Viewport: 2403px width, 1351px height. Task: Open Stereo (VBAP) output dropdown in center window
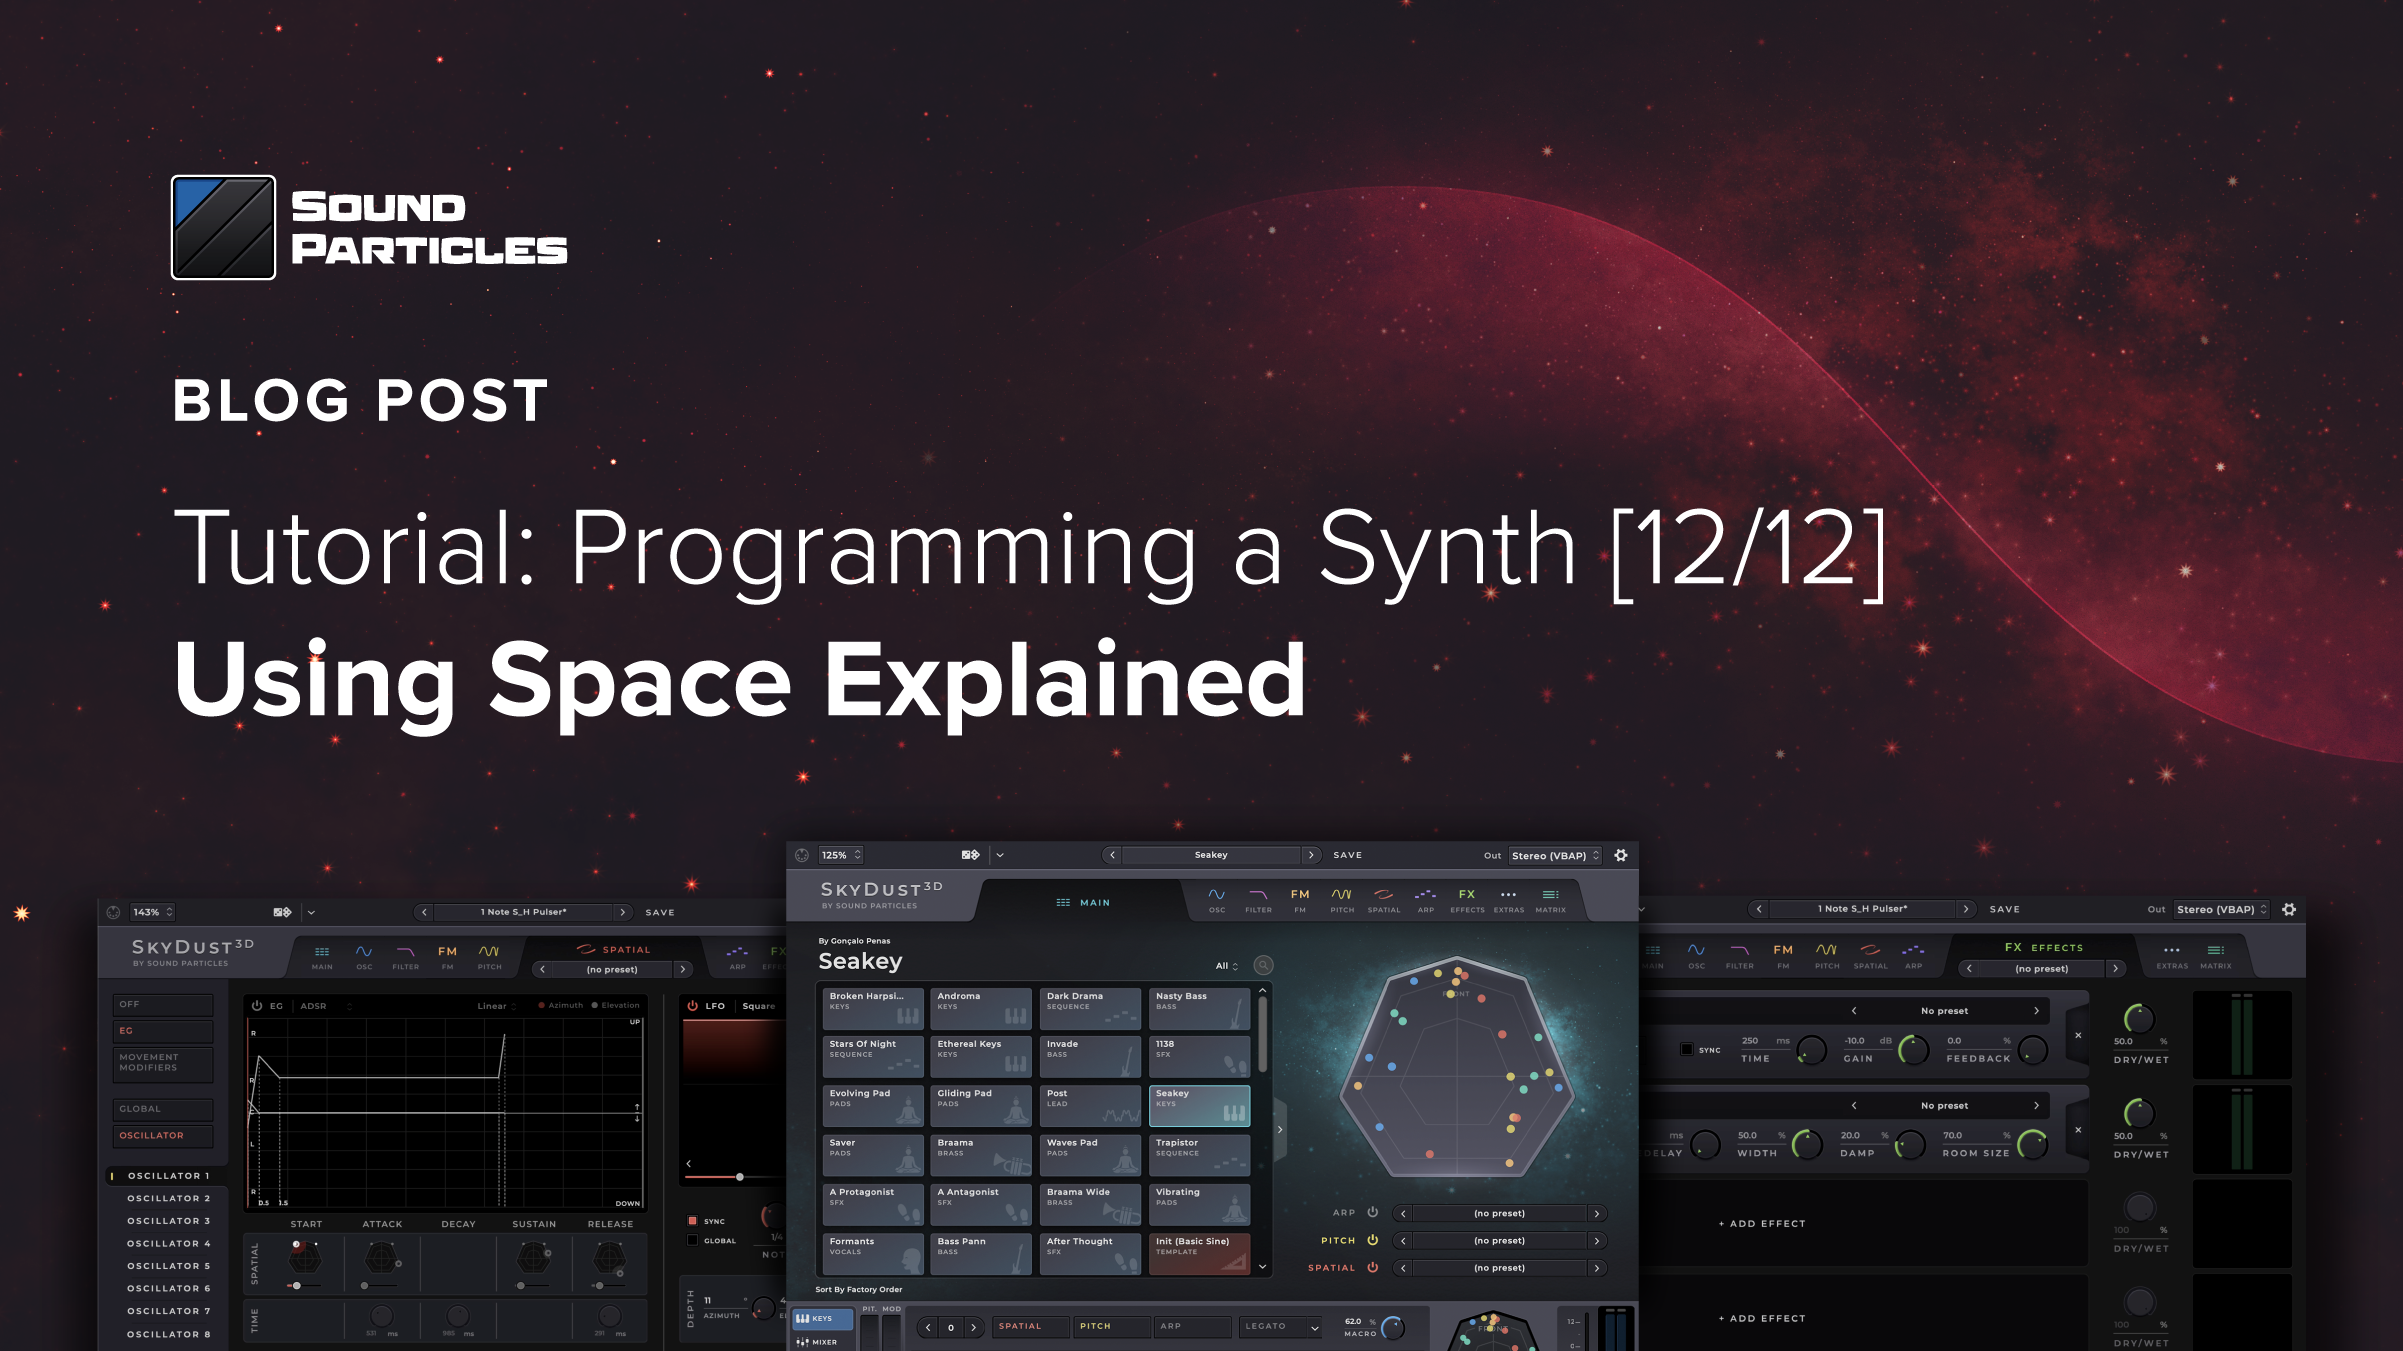click(x=1555, y=855)
